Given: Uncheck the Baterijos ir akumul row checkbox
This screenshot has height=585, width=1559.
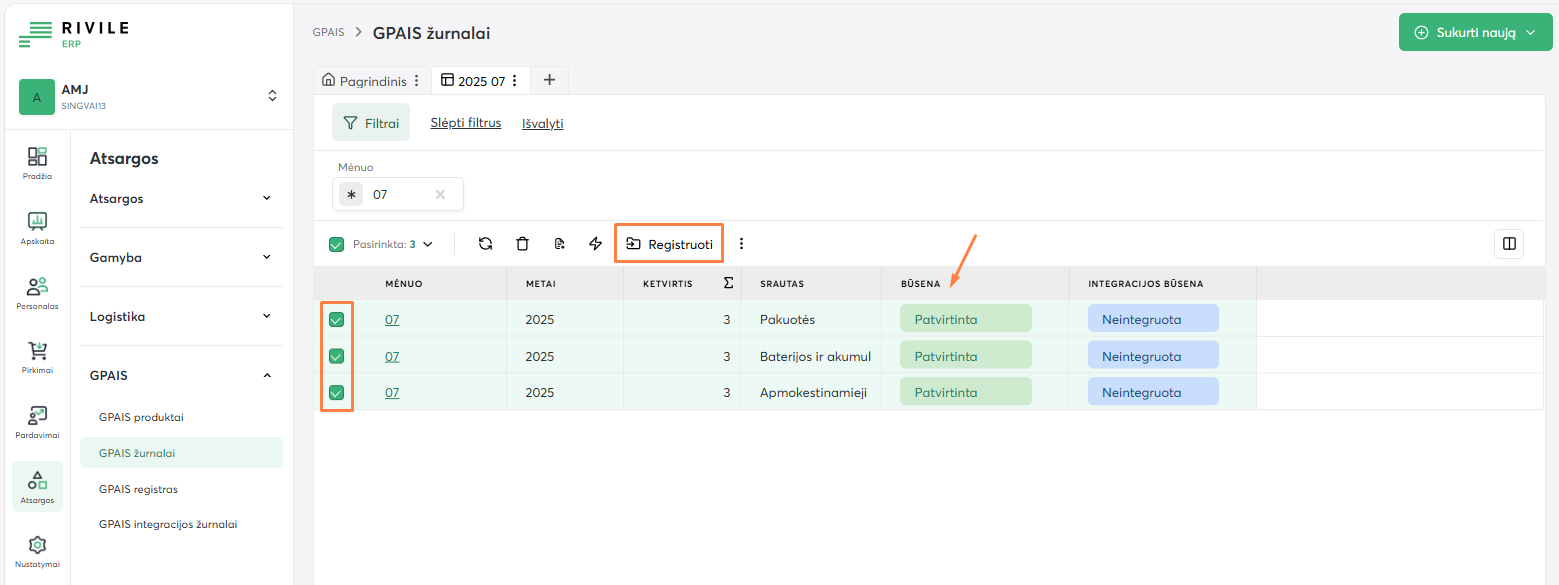Looking at the screenshot, I should pos(337,356).
